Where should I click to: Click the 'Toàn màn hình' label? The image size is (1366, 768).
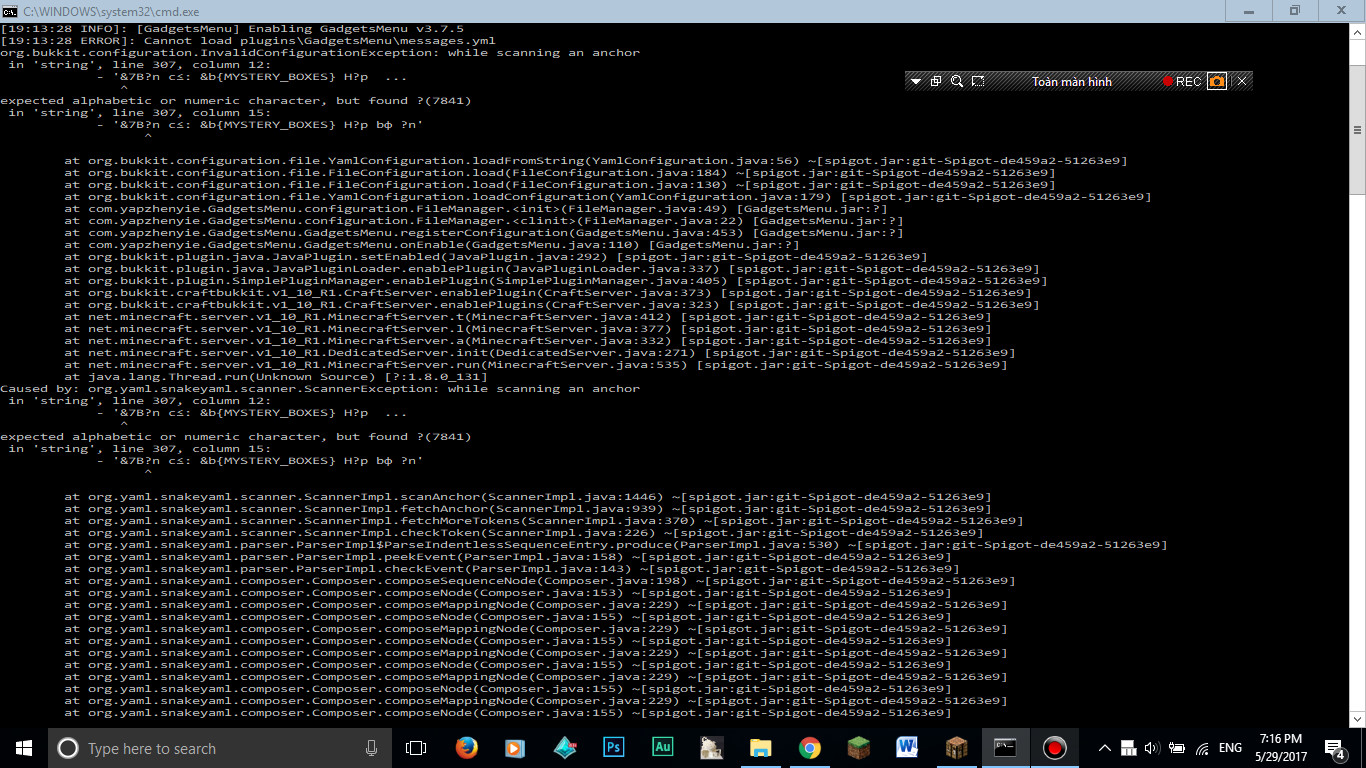[1072, 81]
